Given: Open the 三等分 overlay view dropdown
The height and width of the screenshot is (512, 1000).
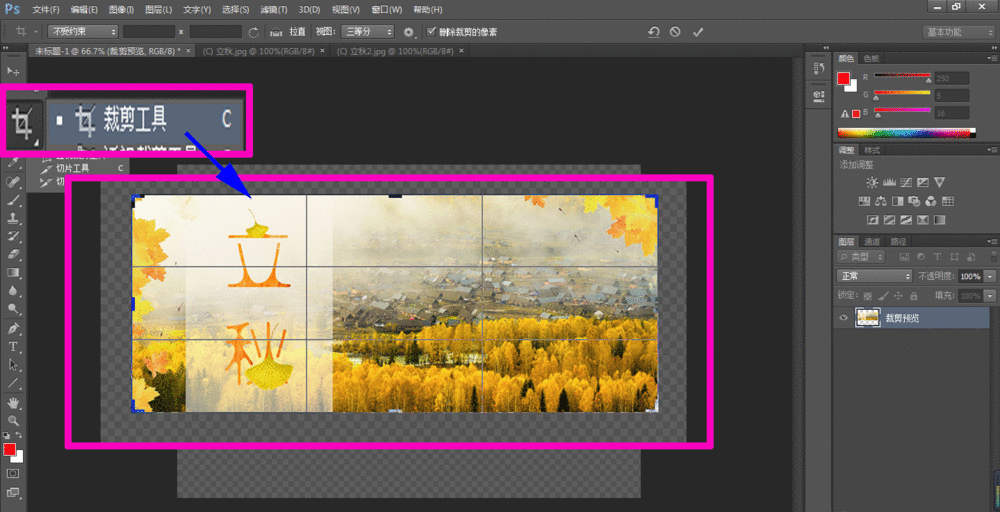Looking at the screenshot, I should coord(368,32).
